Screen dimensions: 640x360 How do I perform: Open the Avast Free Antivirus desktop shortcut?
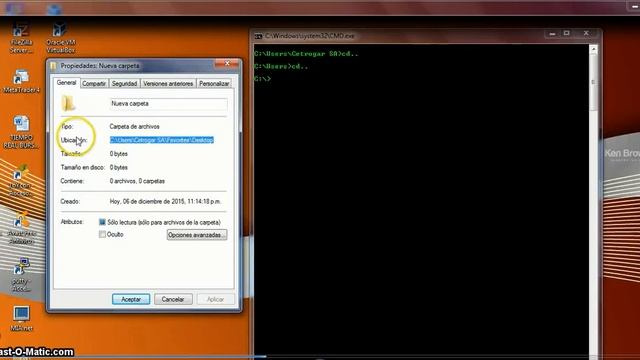pyautogui.click(x=21, y=229)
